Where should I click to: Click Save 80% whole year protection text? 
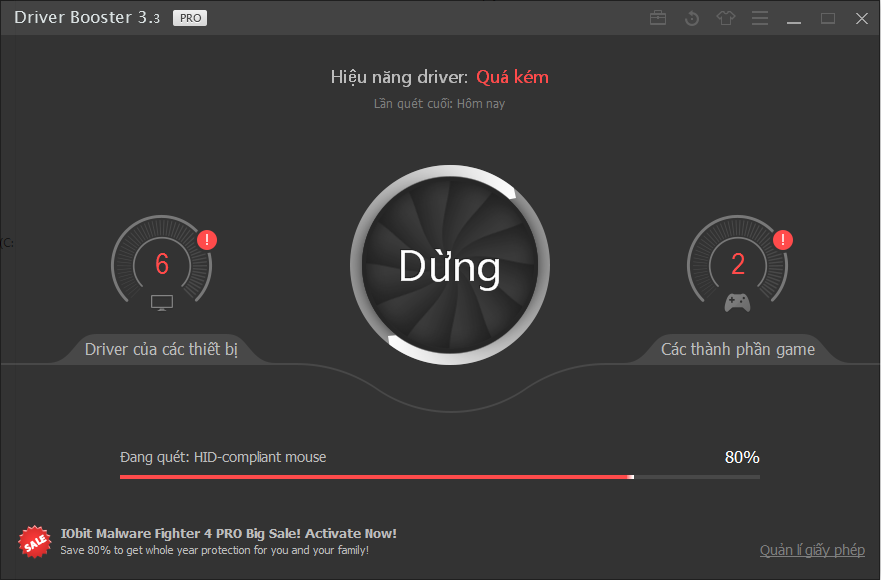click(x=215, y=550)
